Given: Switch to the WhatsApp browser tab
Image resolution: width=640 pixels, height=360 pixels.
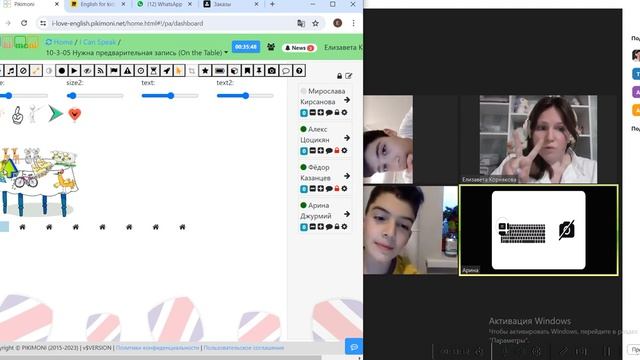Looking at the screenshot, I should click(164, 4).
